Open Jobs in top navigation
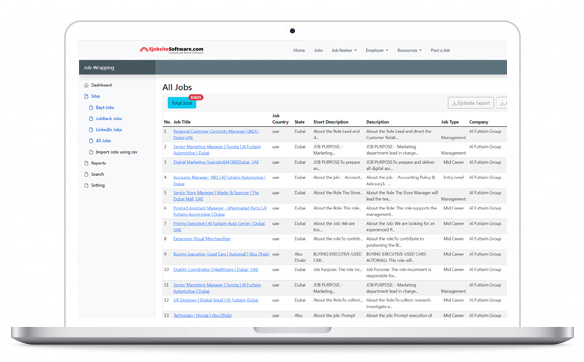 tap(318, 50)
